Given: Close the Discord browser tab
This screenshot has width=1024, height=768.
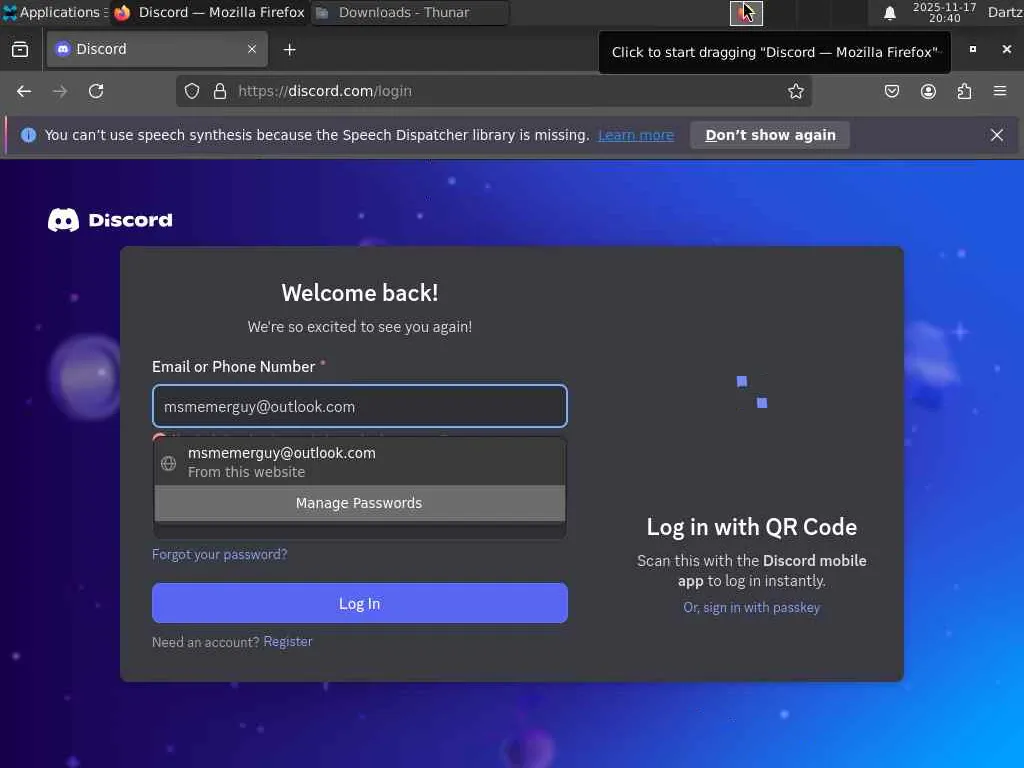Looking at the screenshot, I should coord(252,49).
